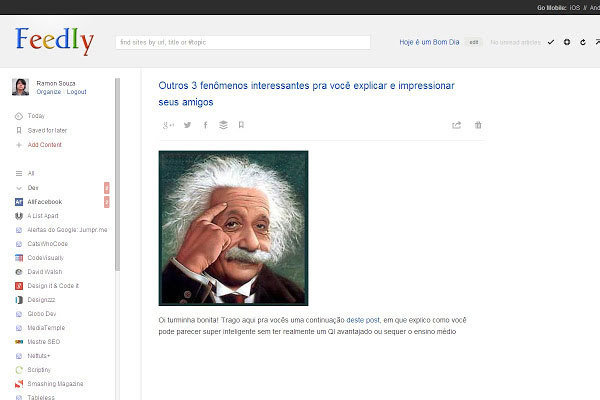Click the Logout link
Screen dimensions: 600x400
(x=77, y=92)
